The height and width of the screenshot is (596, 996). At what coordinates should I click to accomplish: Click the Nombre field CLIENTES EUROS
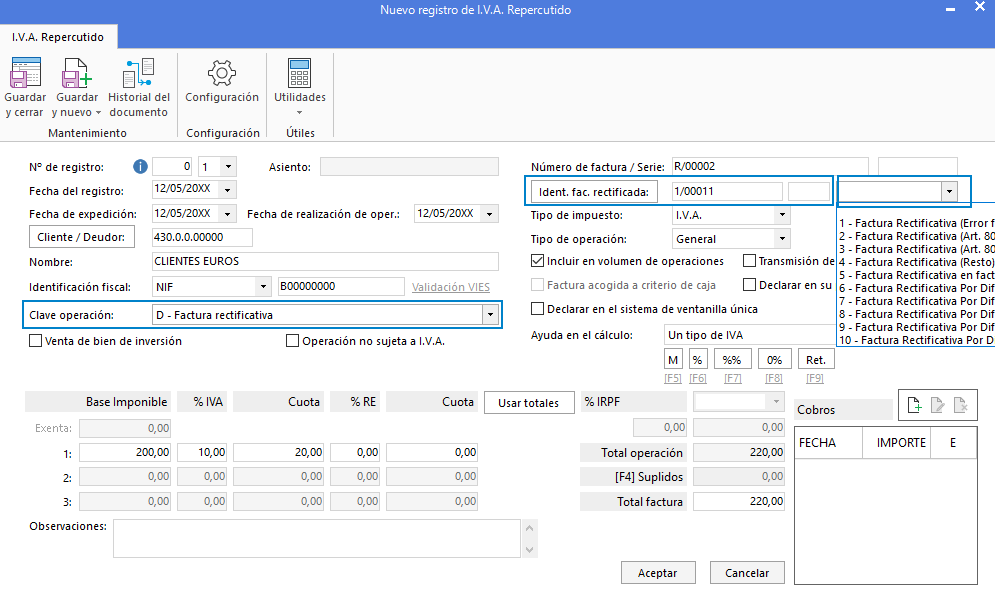point(325,261)
